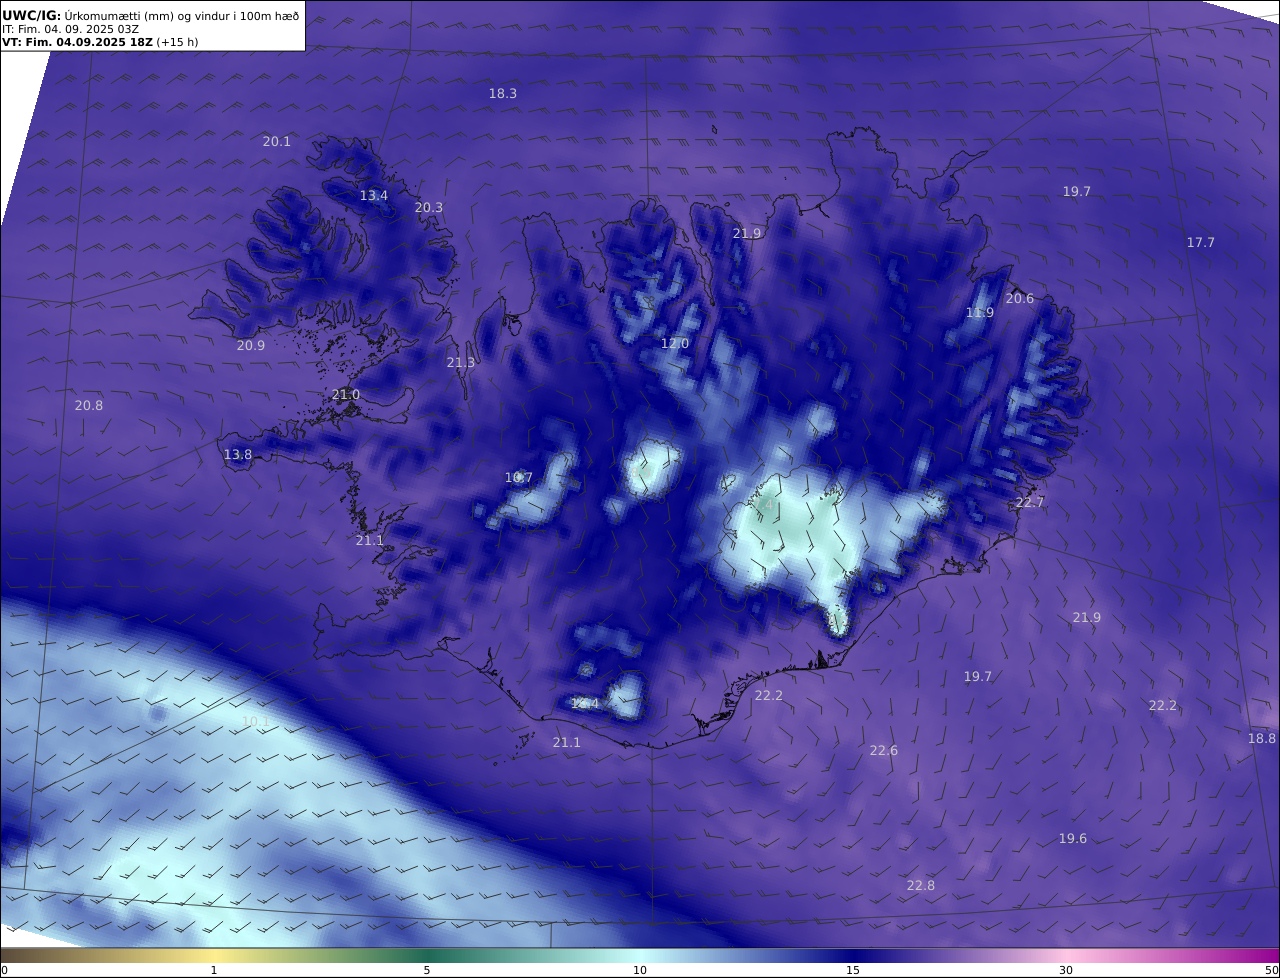Click the map value 12.4
This screenshot has width=1280, height=978.
pyautogui.click(x=585, y=703)
